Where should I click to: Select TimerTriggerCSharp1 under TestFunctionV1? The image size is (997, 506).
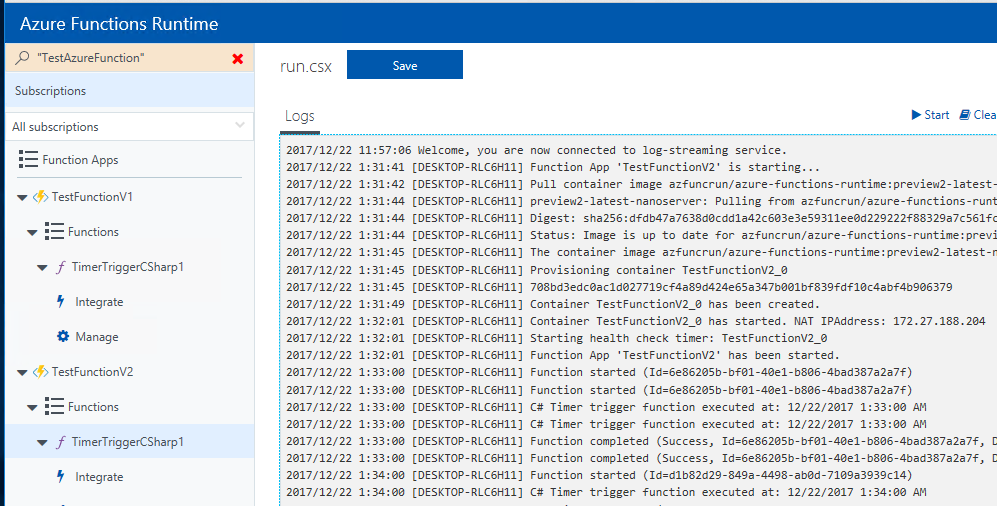point(127,267)
